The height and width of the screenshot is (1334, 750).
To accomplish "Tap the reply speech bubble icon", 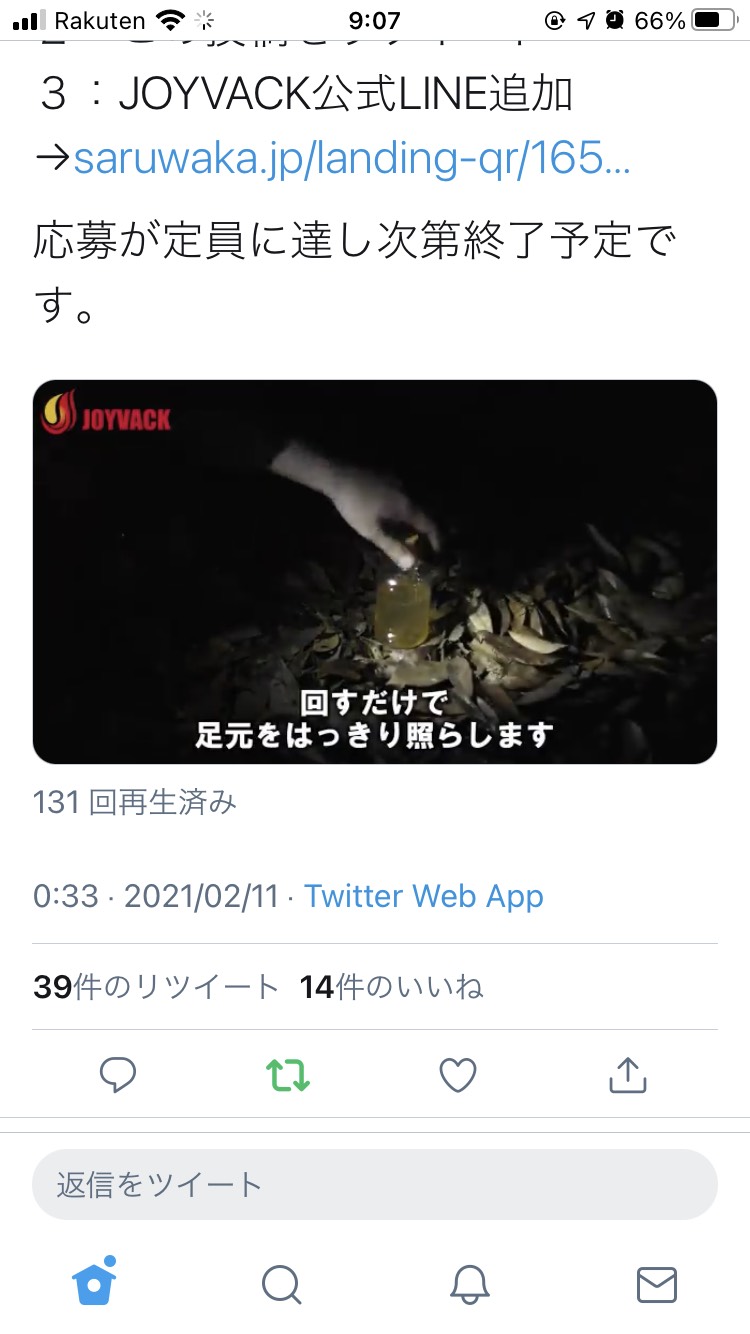I will coord(118,1075).
